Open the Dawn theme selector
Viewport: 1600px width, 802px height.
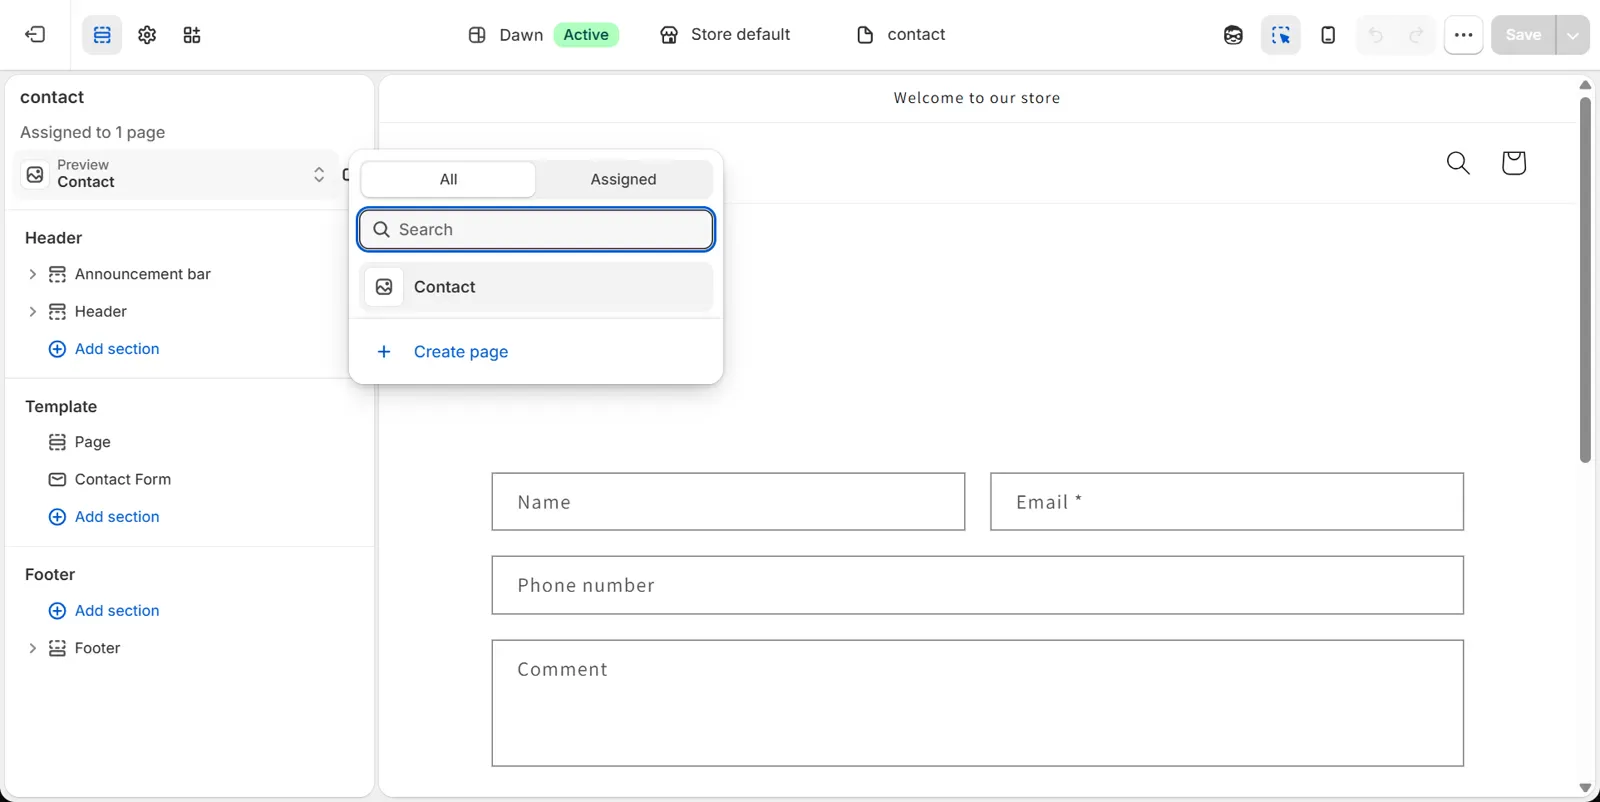click(x=543, y=35)
